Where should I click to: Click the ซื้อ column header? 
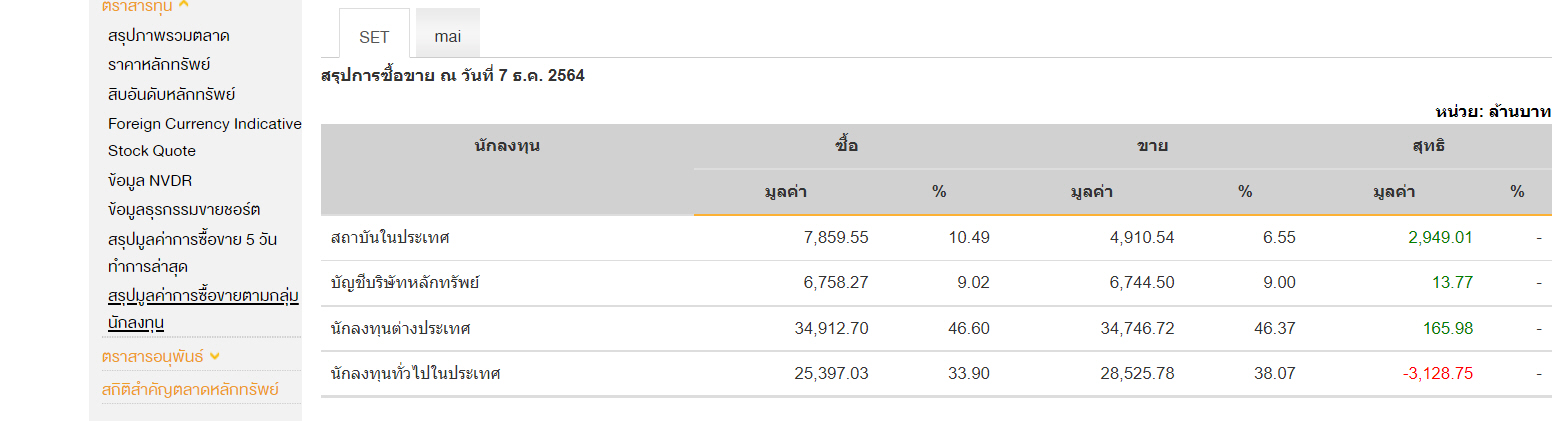coord(846,146)
